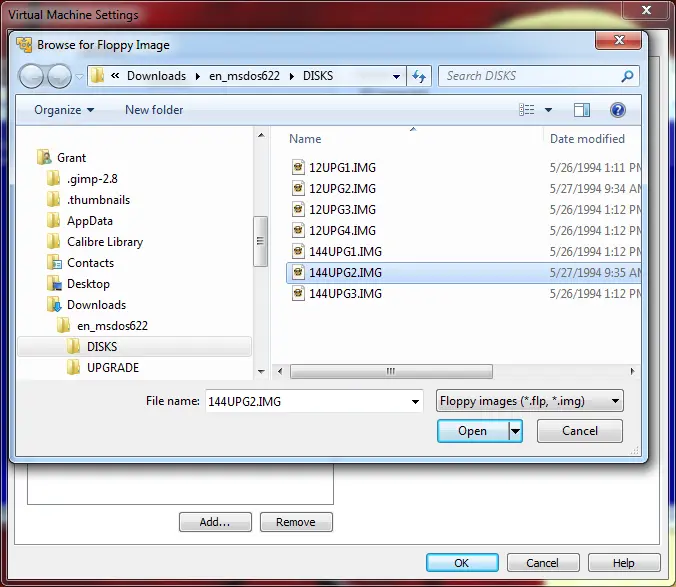Click Cancel in Virtual Machine Settings window

point(543,563)
